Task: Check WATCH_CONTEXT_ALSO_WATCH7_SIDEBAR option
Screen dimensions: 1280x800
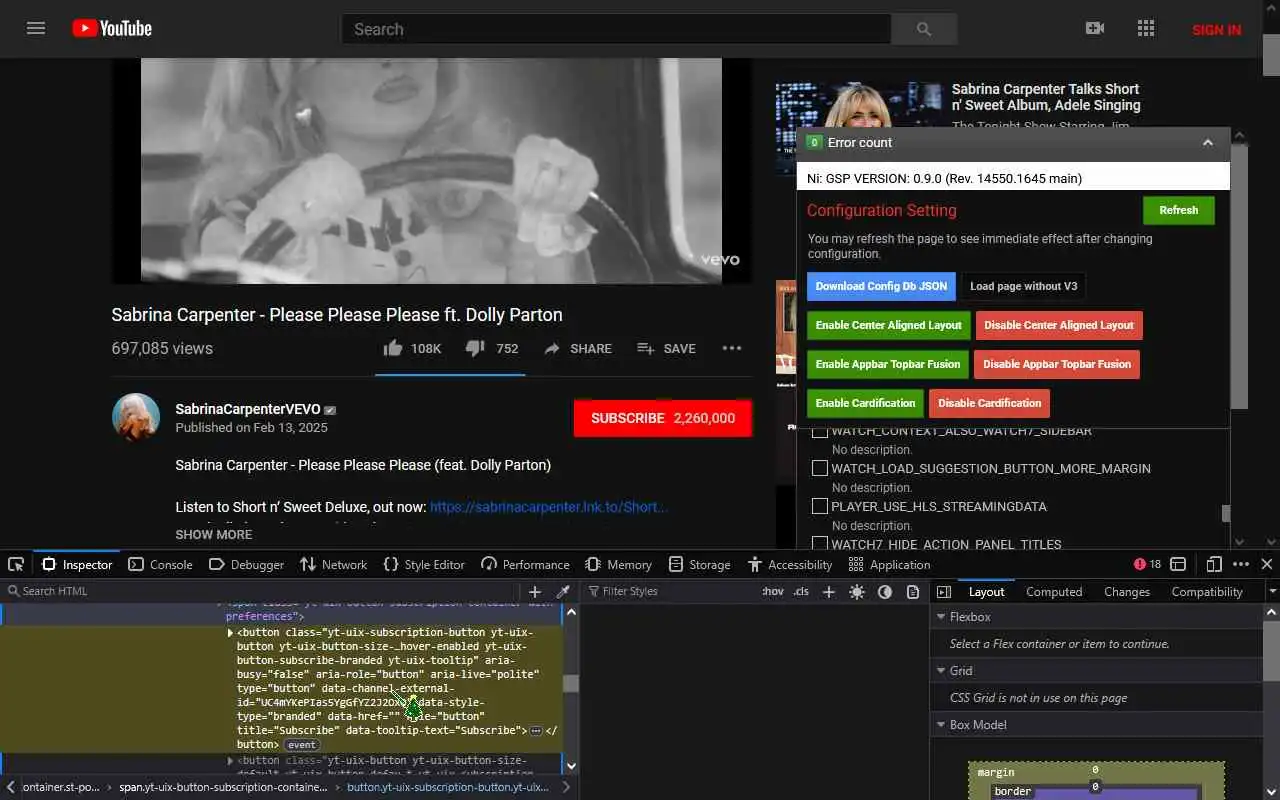Action: [820, 432]
